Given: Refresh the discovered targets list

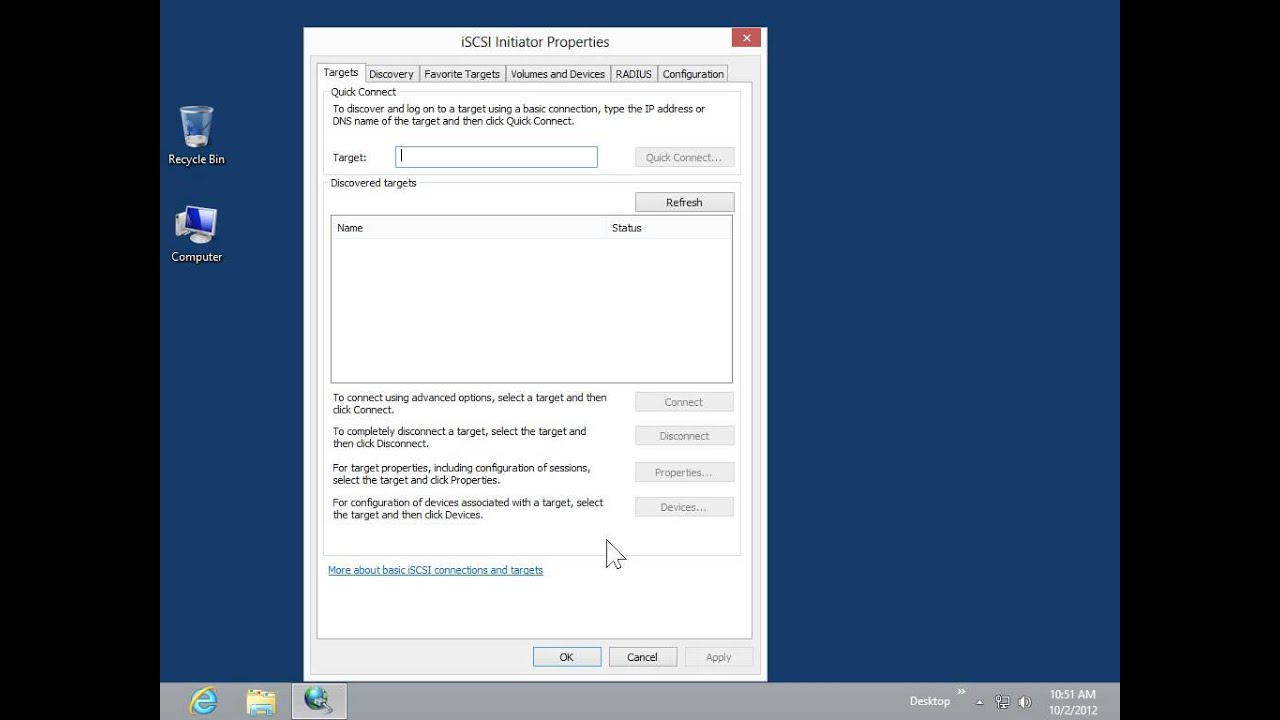Looking at the screenshot, I should (684, 202).
